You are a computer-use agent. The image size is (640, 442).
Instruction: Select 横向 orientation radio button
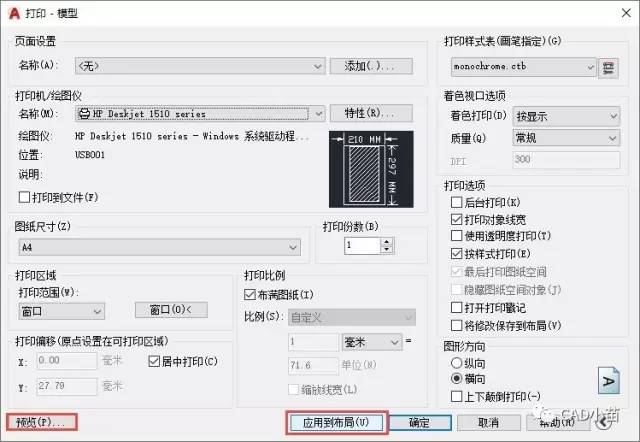(456, 379)
